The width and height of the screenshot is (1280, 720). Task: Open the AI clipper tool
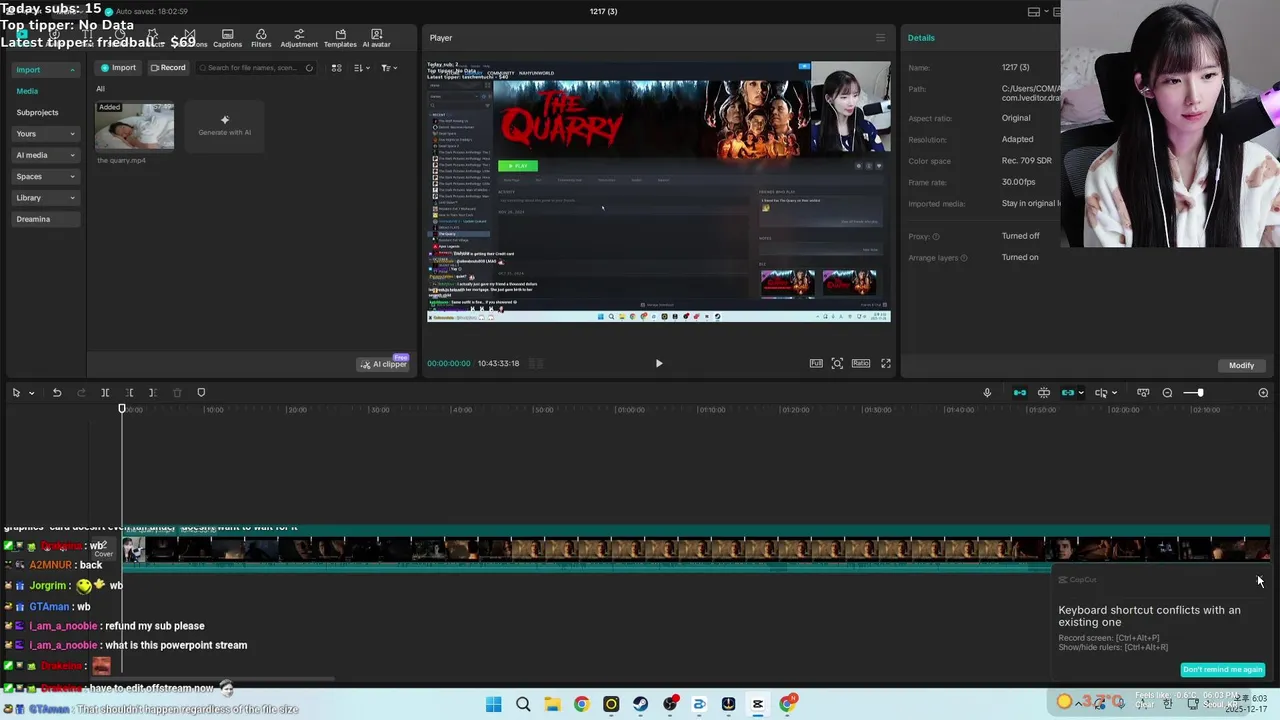pos(383,364)
